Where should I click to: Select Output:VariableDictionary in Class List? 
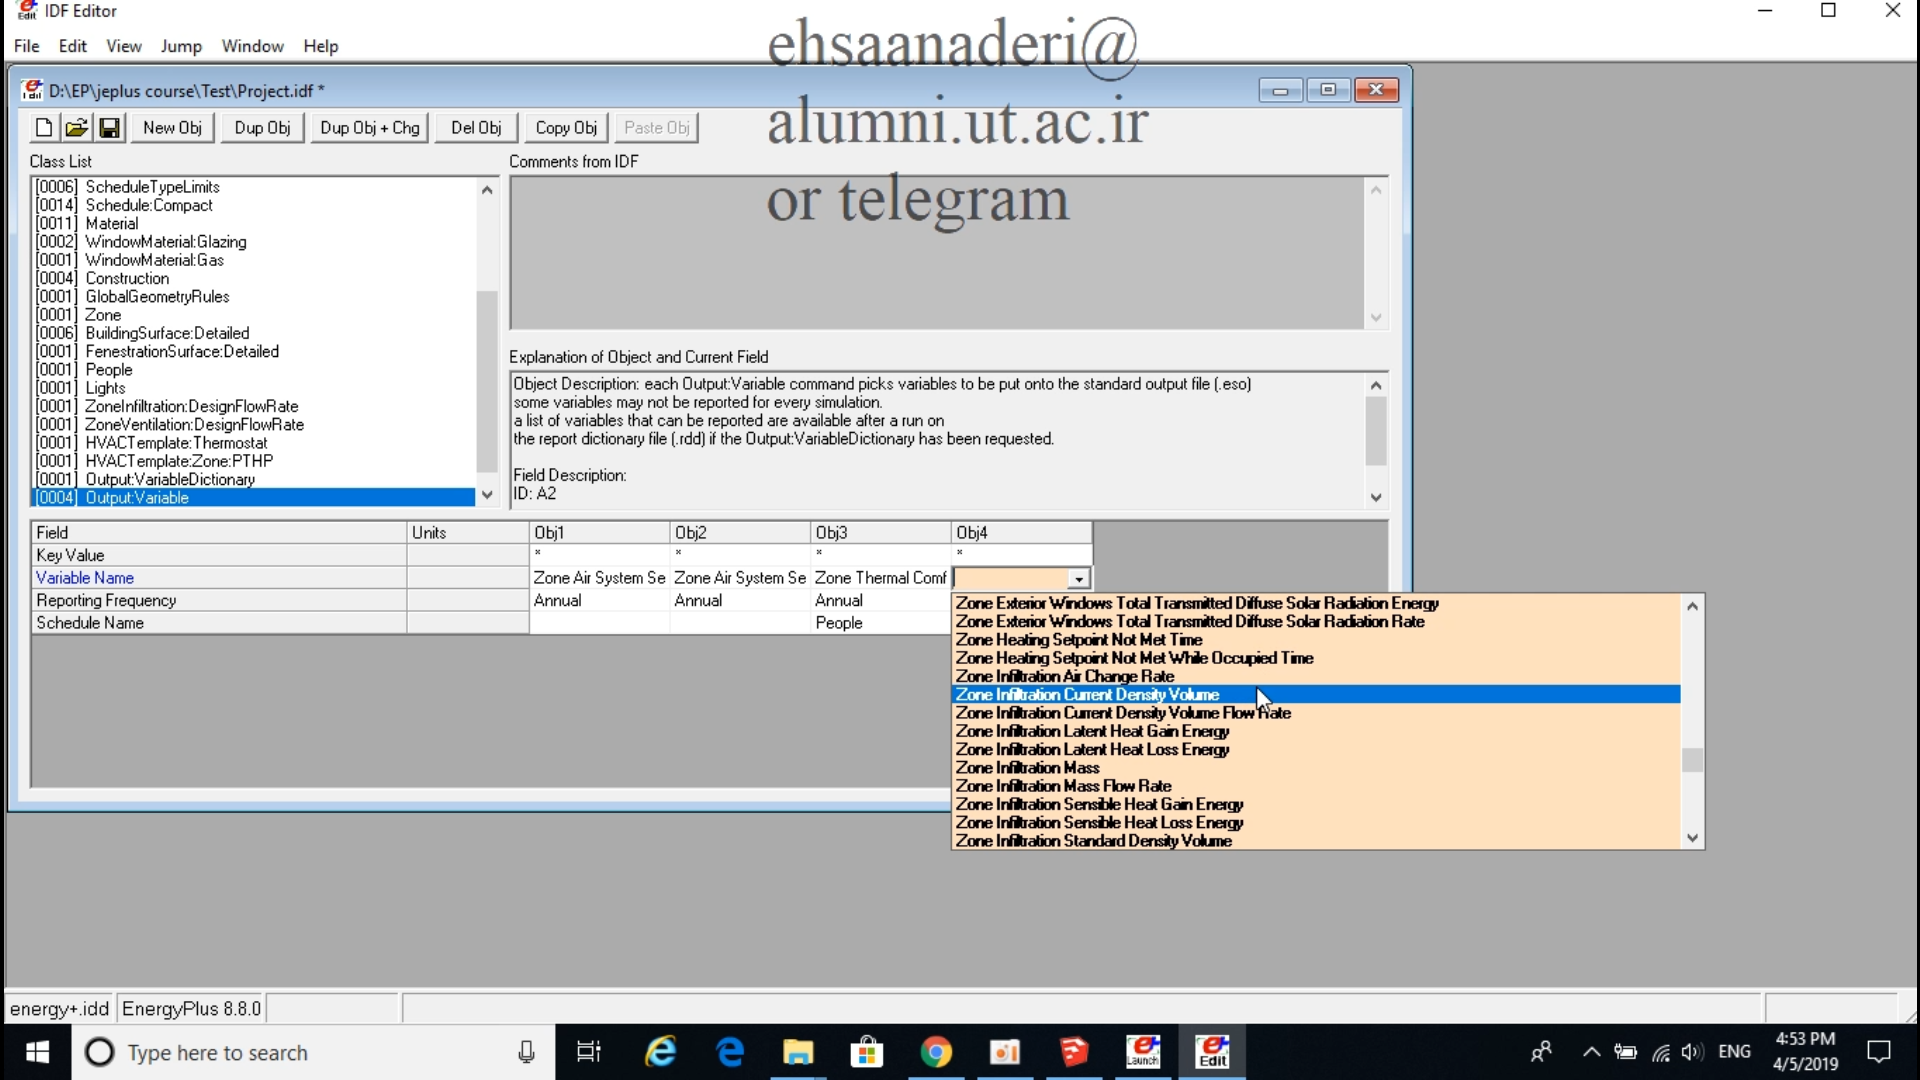254,479
